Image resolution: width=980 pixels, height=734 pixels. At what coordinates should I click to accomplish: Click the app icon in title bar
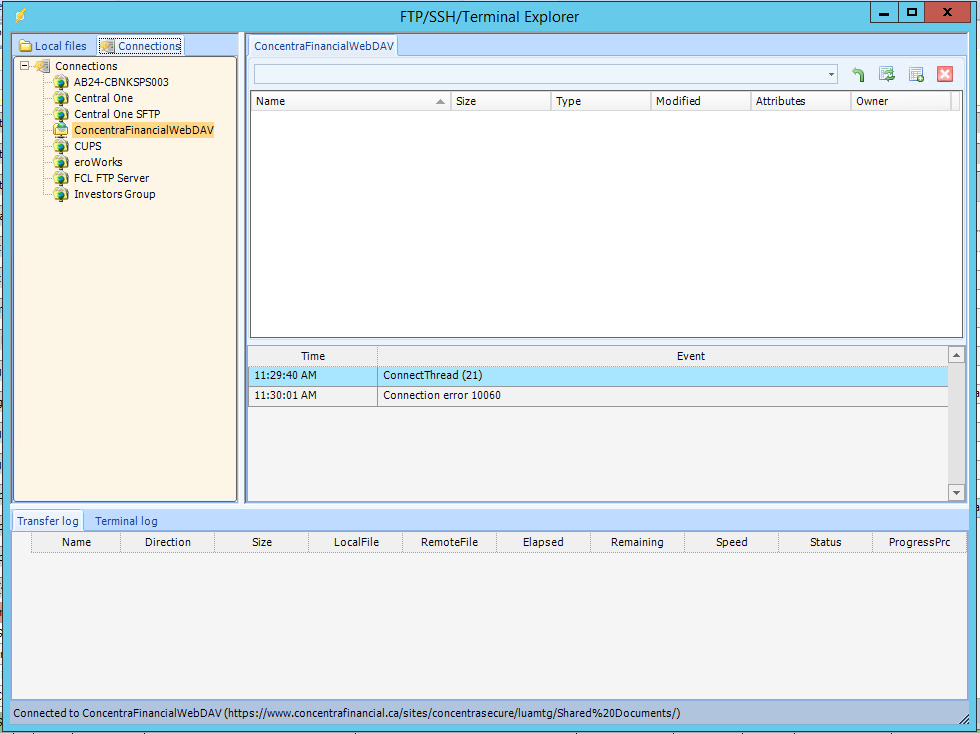pyautogui.click(x=20, y=15)
